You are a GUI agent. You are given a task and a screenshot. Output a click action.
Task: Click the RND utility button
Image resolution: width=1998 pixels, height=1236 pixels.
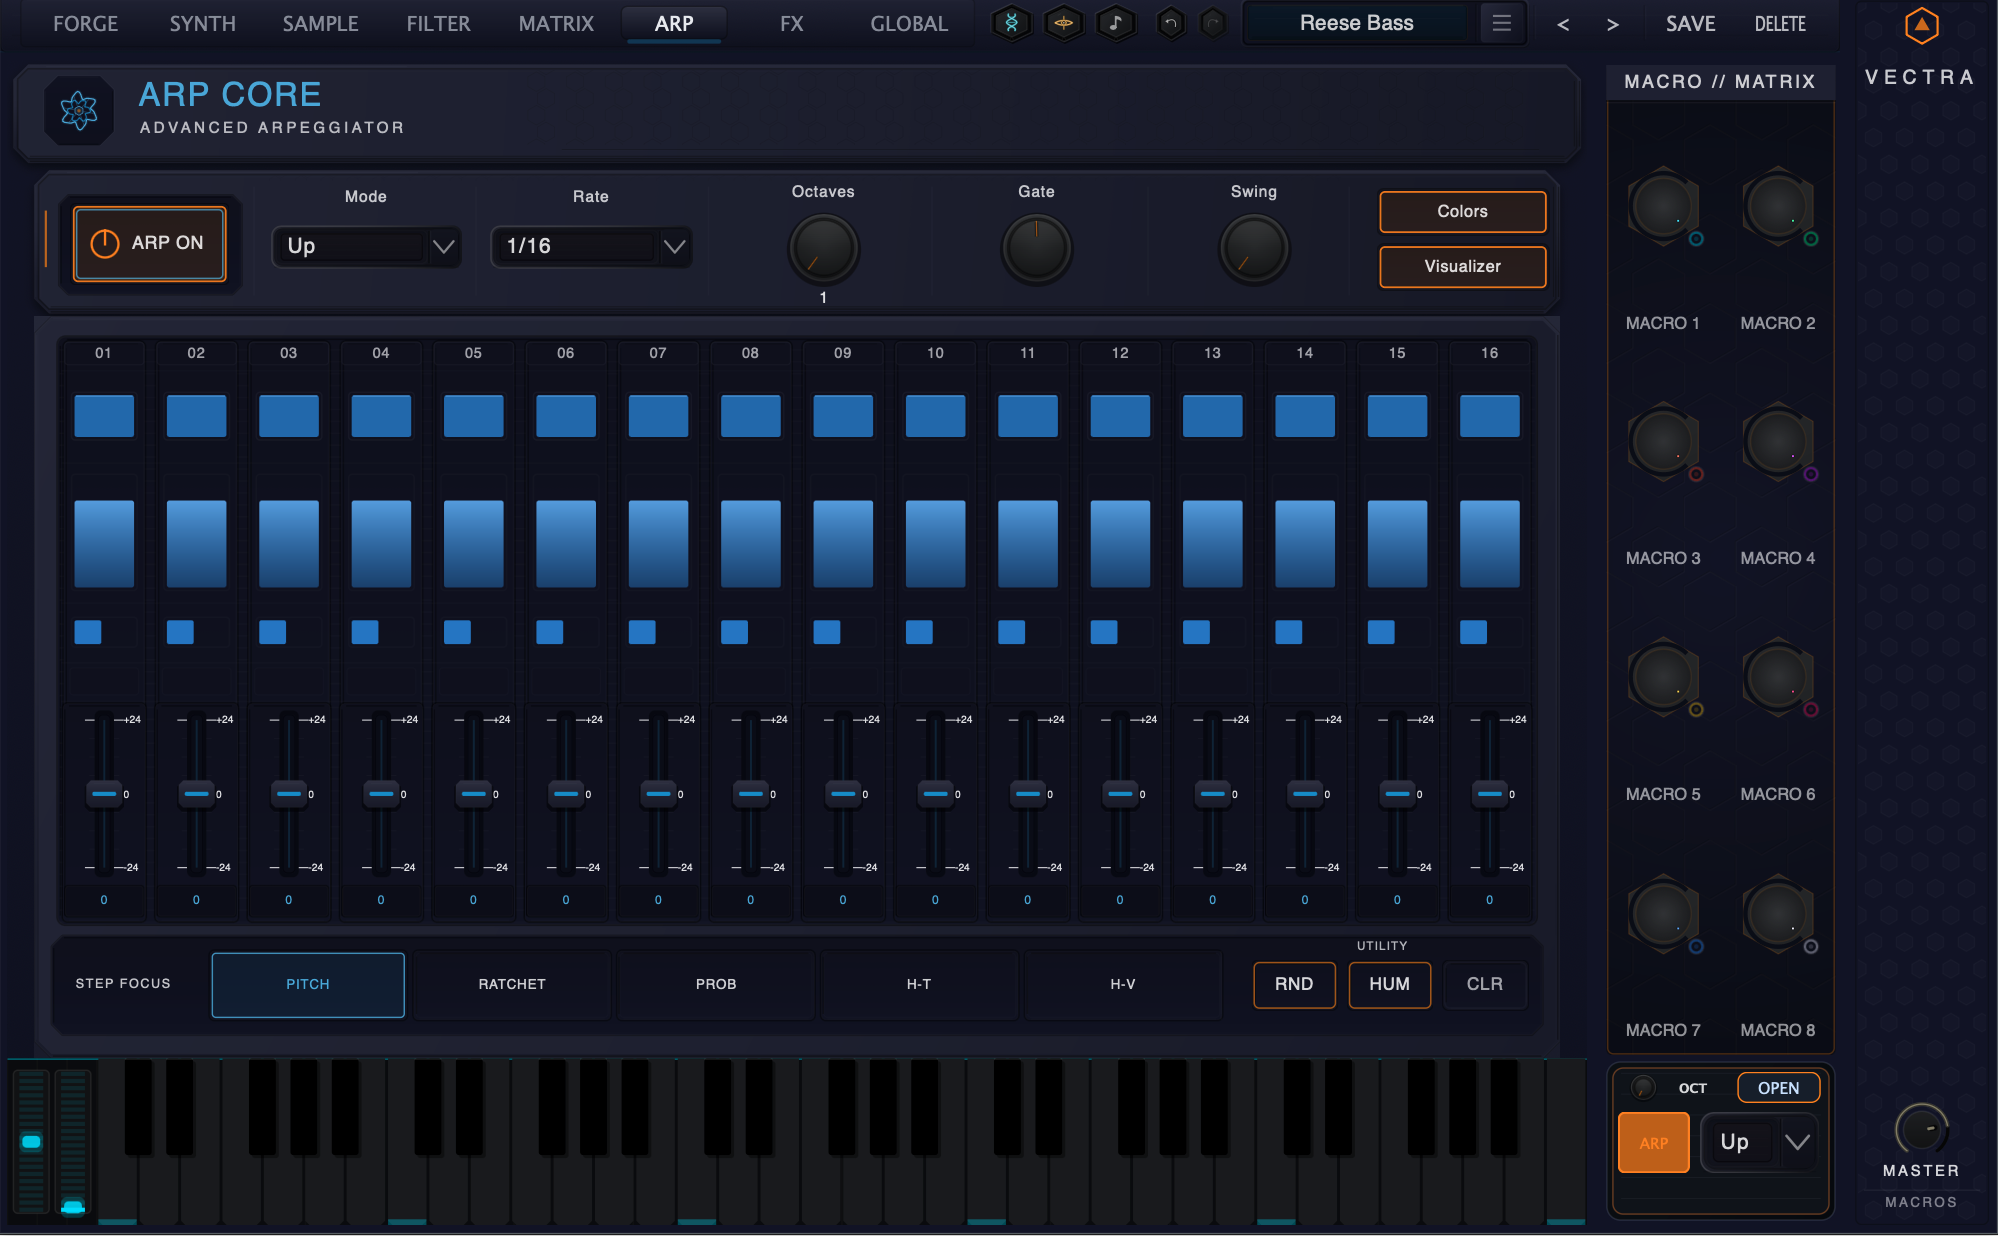click(x=1294, y=984)
